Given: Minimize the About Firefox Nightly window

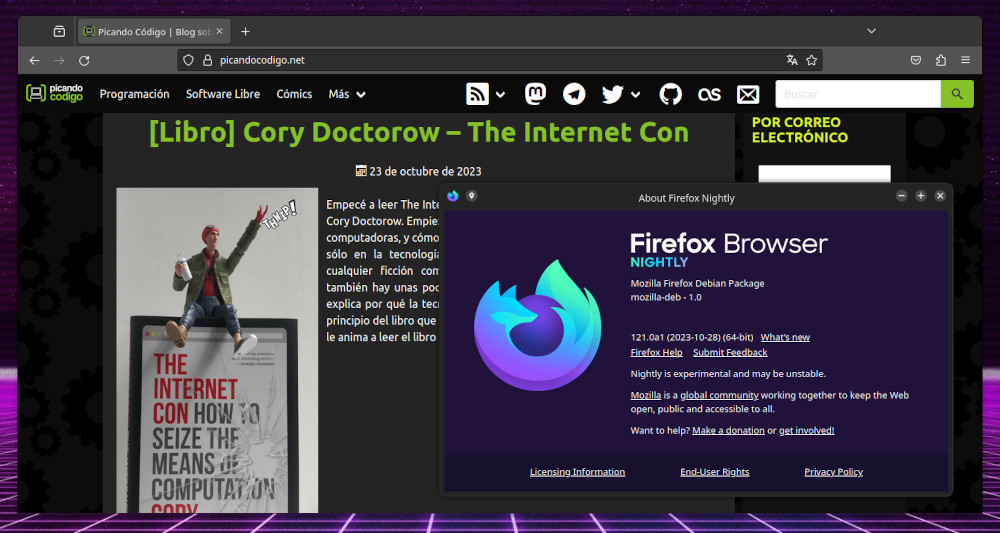Looking at the screenshot, I should pos(901,196).
